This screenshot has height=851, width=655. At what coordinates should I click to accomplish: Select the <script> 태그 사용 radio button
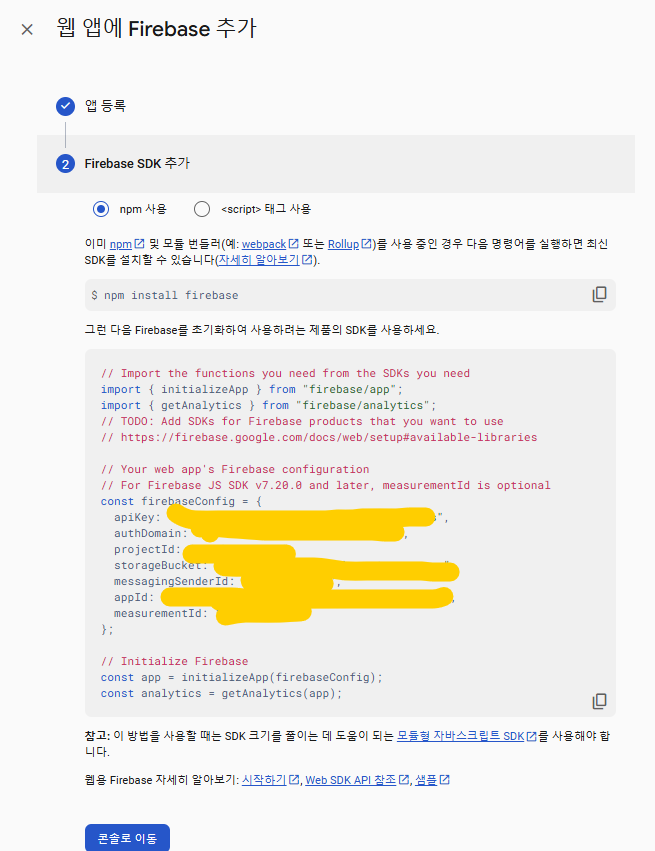click(202, 209)
